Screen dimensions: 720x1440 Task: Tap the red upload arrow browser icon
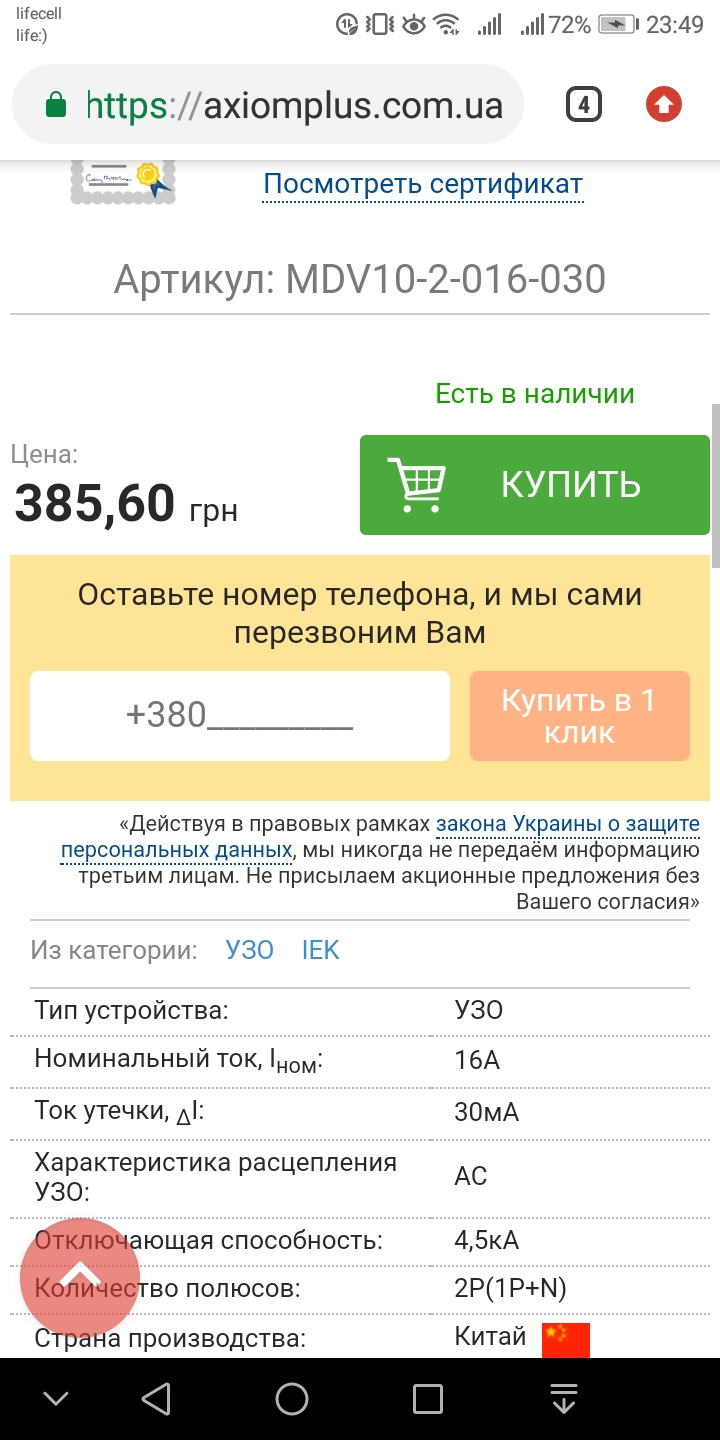tap(663, 104)
